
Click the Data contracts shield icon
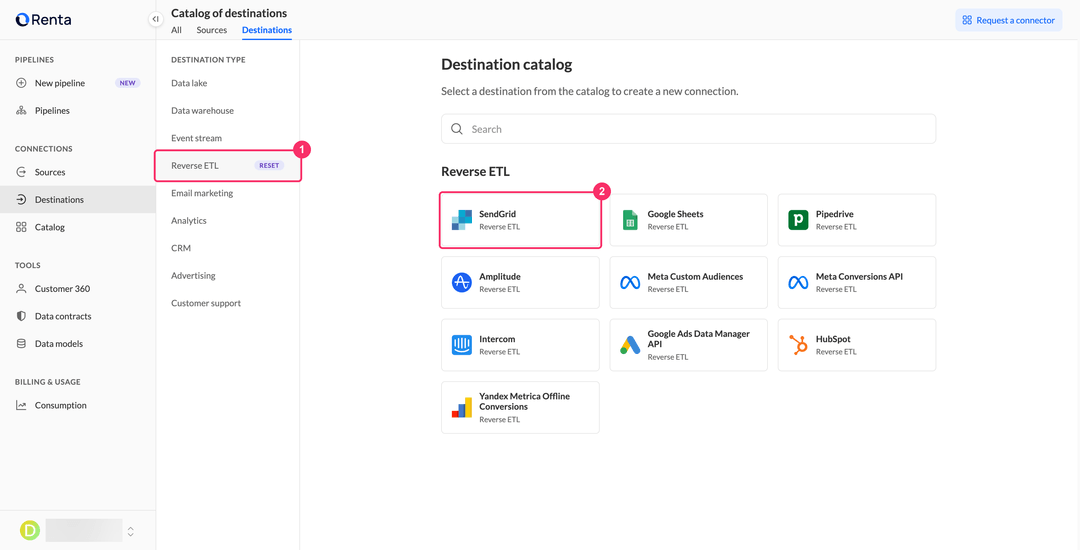pyautogui.click(x=21, y=317)
